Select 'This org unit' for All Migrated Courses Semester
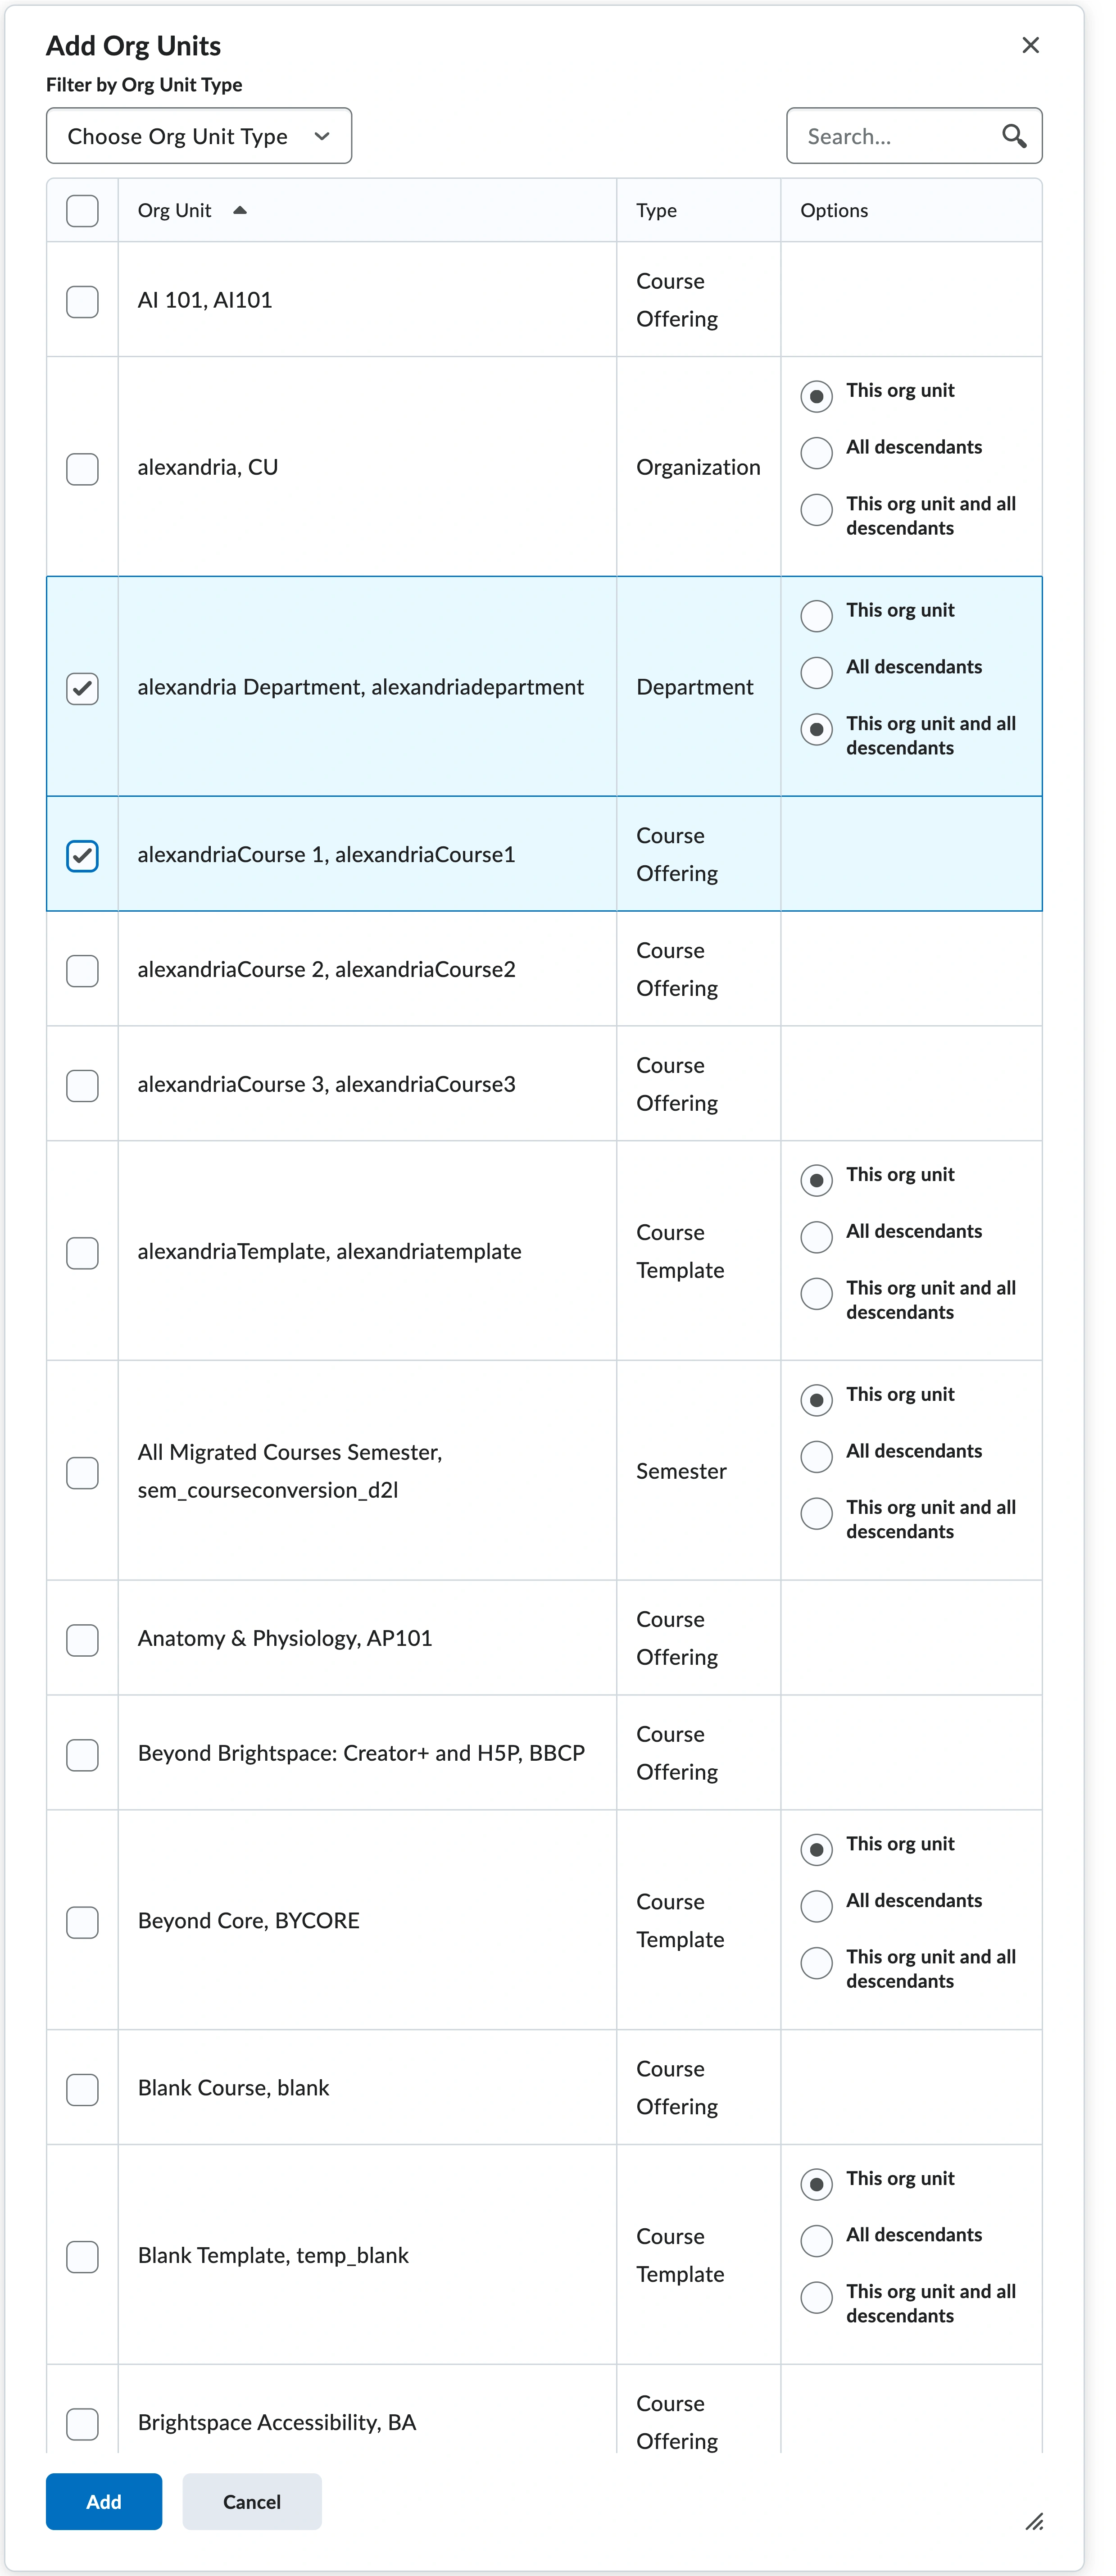The width and height of the screenshot is (1116, 2576). (816, 1400)
